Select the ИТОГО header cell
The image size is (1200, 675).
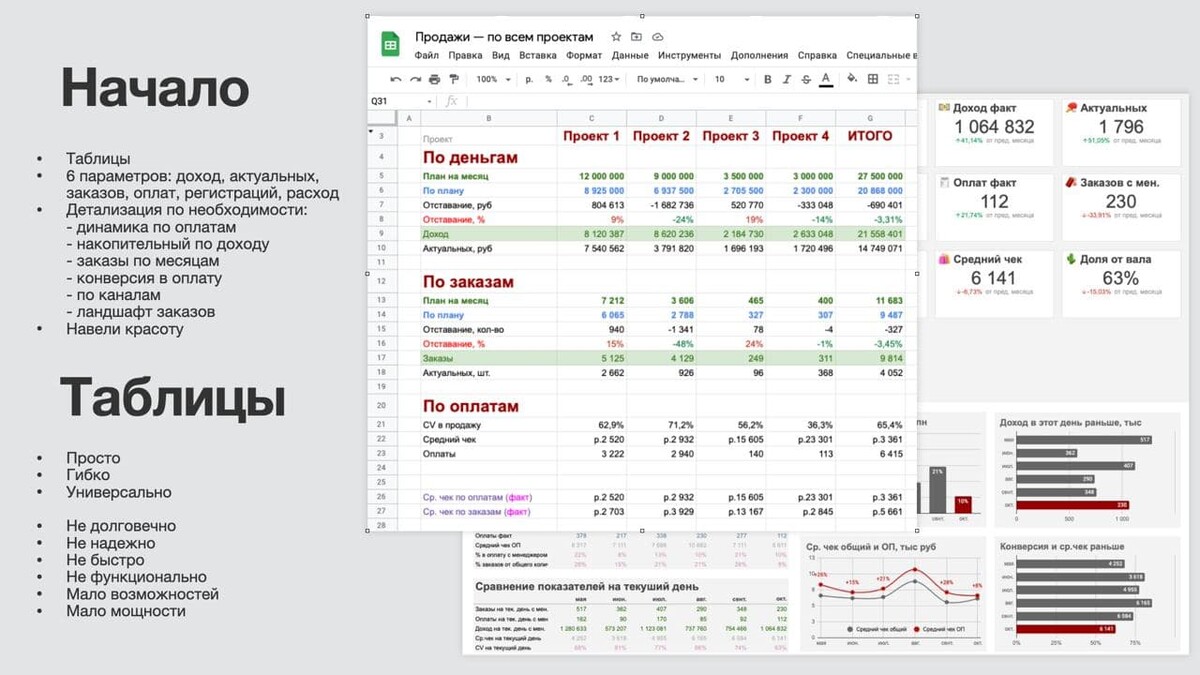(870, 136)
